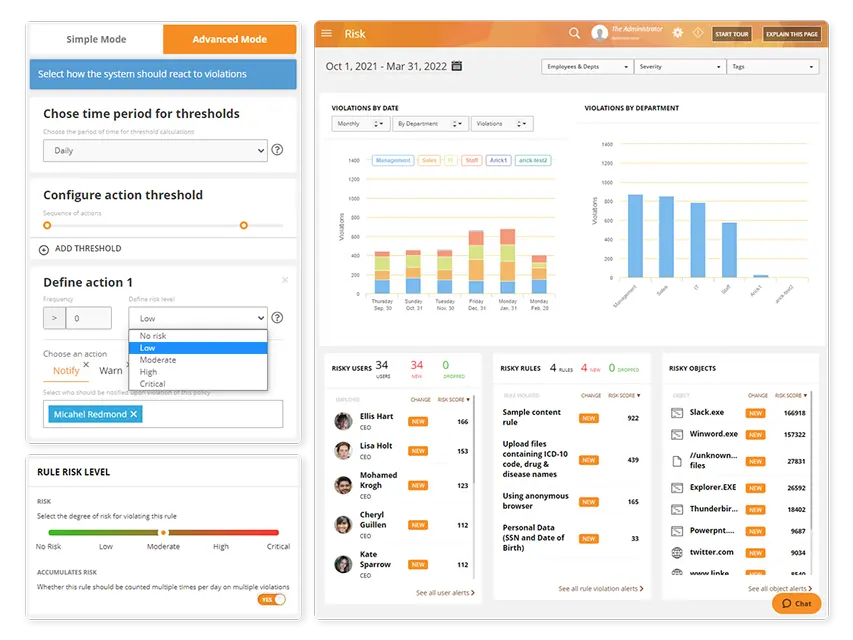Remove the Notify action with its X

click(x=86, y=364)
